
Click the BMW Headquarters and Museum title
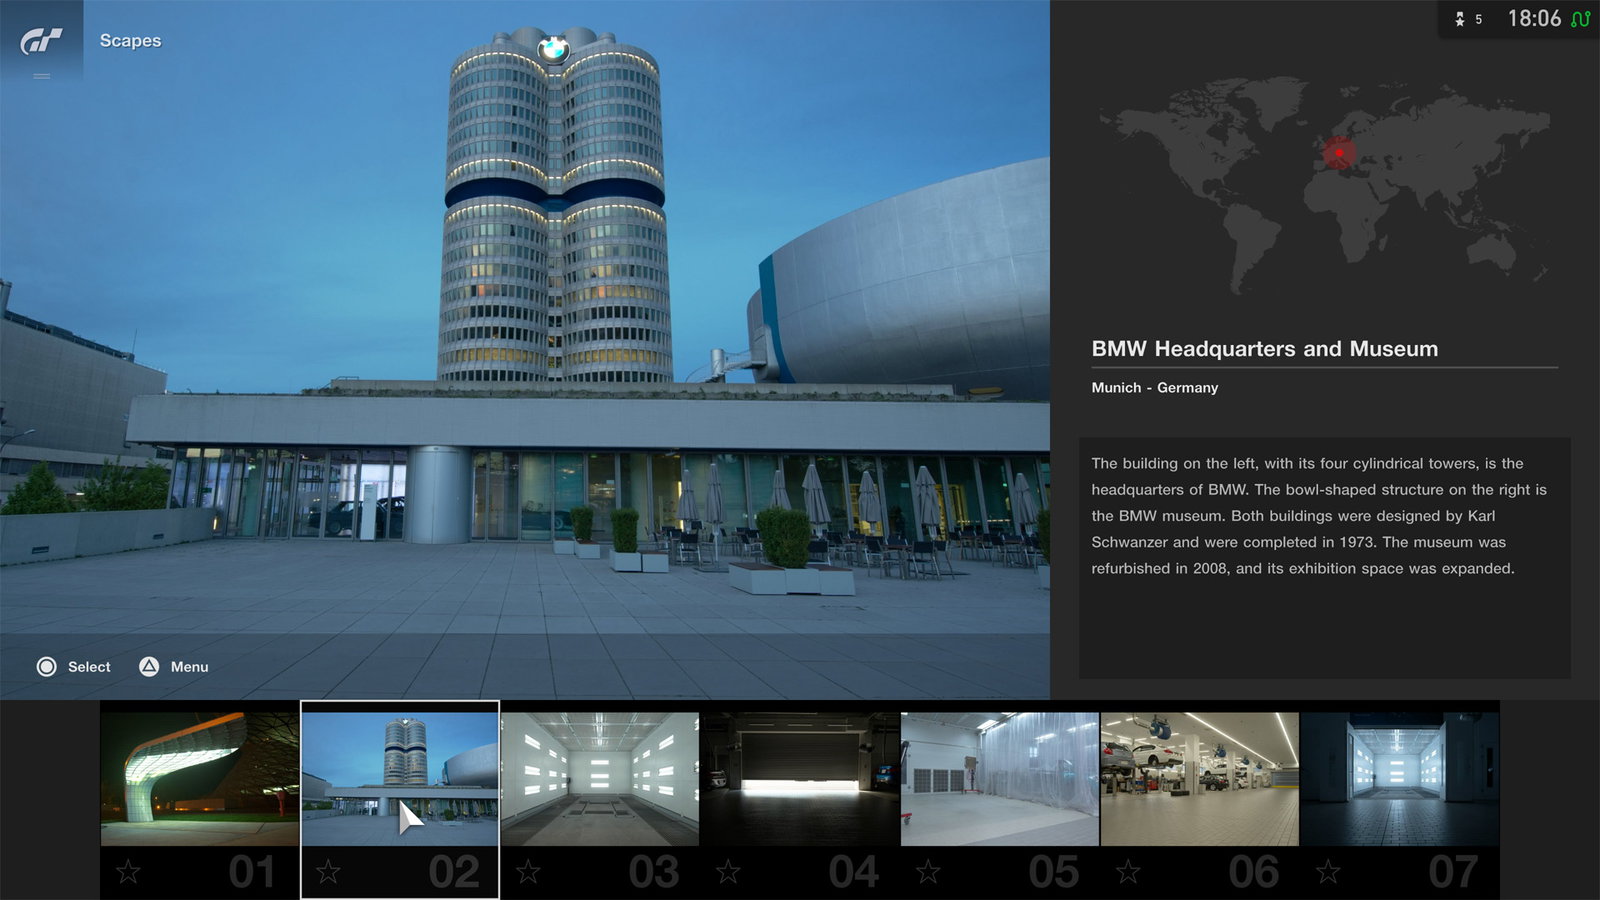[1264, 349]
